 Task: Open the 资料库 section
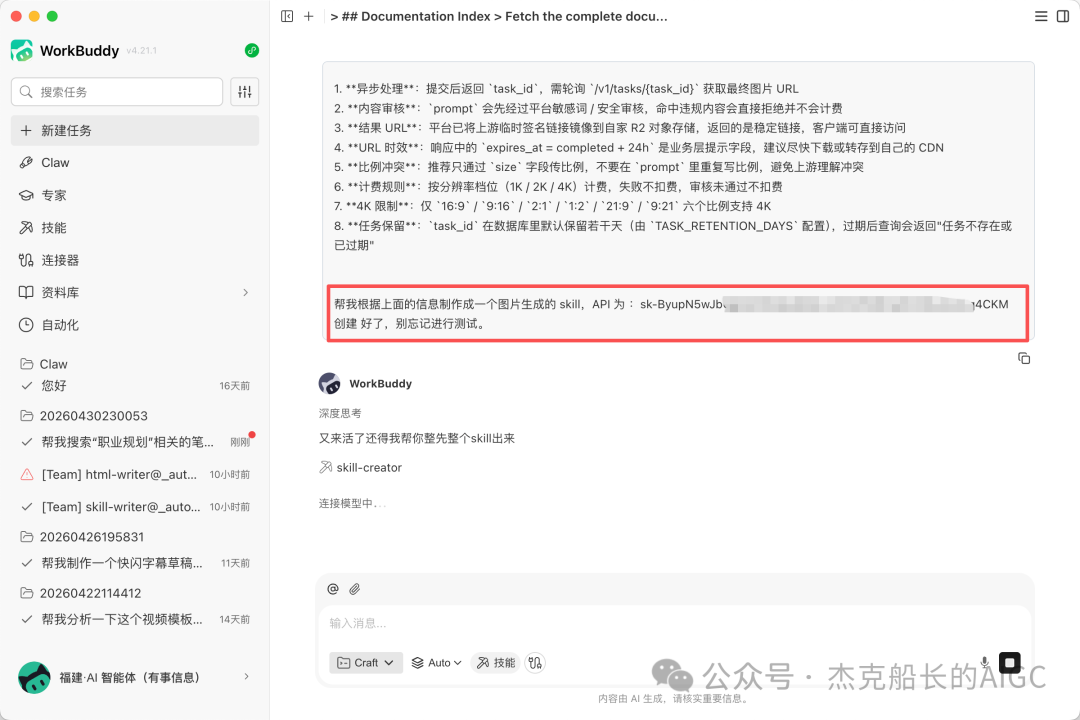[135, 292]
